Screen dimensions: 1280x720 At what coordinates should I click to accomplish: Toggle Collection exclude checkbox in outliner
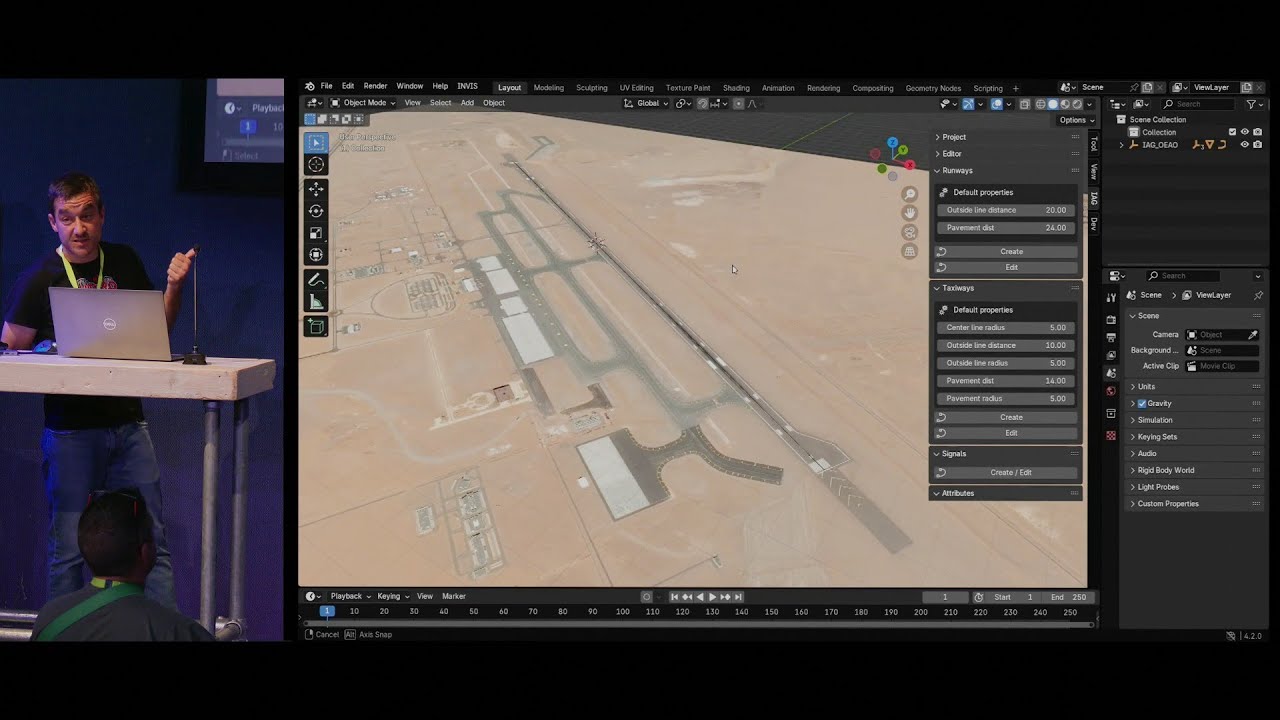tap(1232, 132)
